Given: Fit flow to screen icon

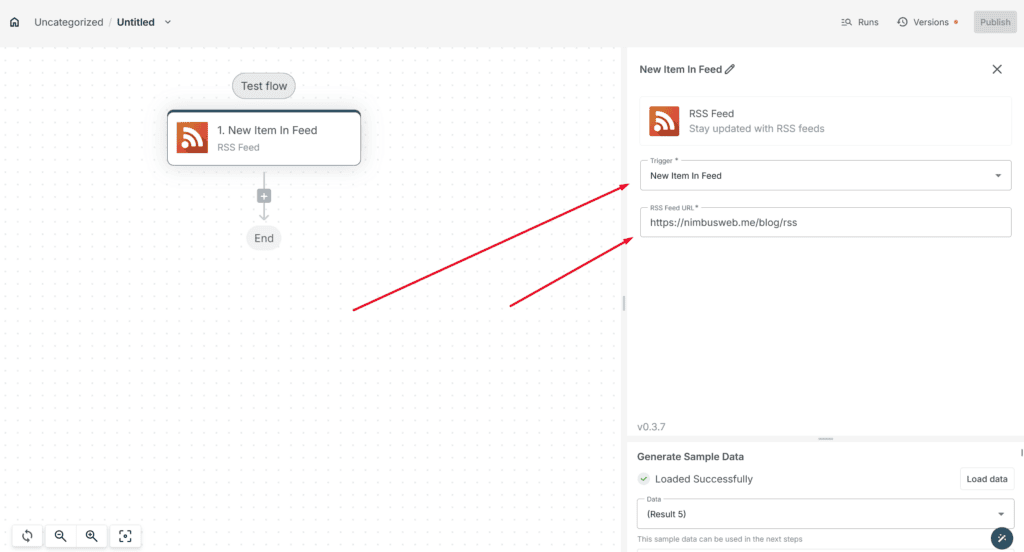Looking at the screenshot, I should click(125, 536).
